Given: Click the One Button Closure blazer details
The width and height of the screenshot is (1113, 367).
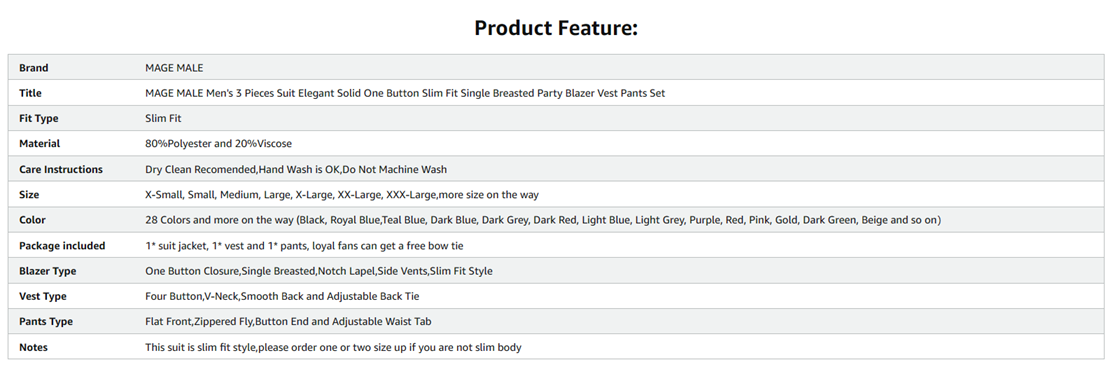Looking at the screenshot, I should [319, 271].
